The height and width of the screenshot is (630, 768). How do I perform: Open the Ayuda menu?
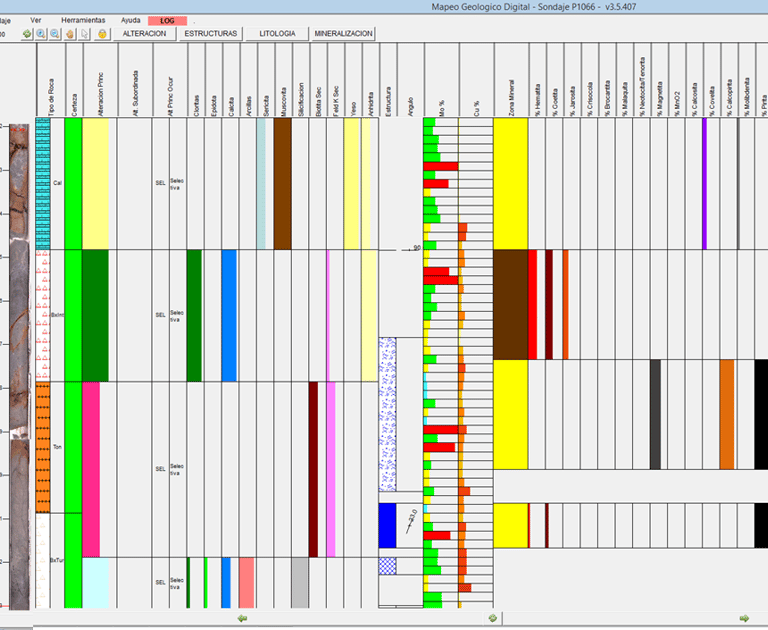[x=131, y=20]
